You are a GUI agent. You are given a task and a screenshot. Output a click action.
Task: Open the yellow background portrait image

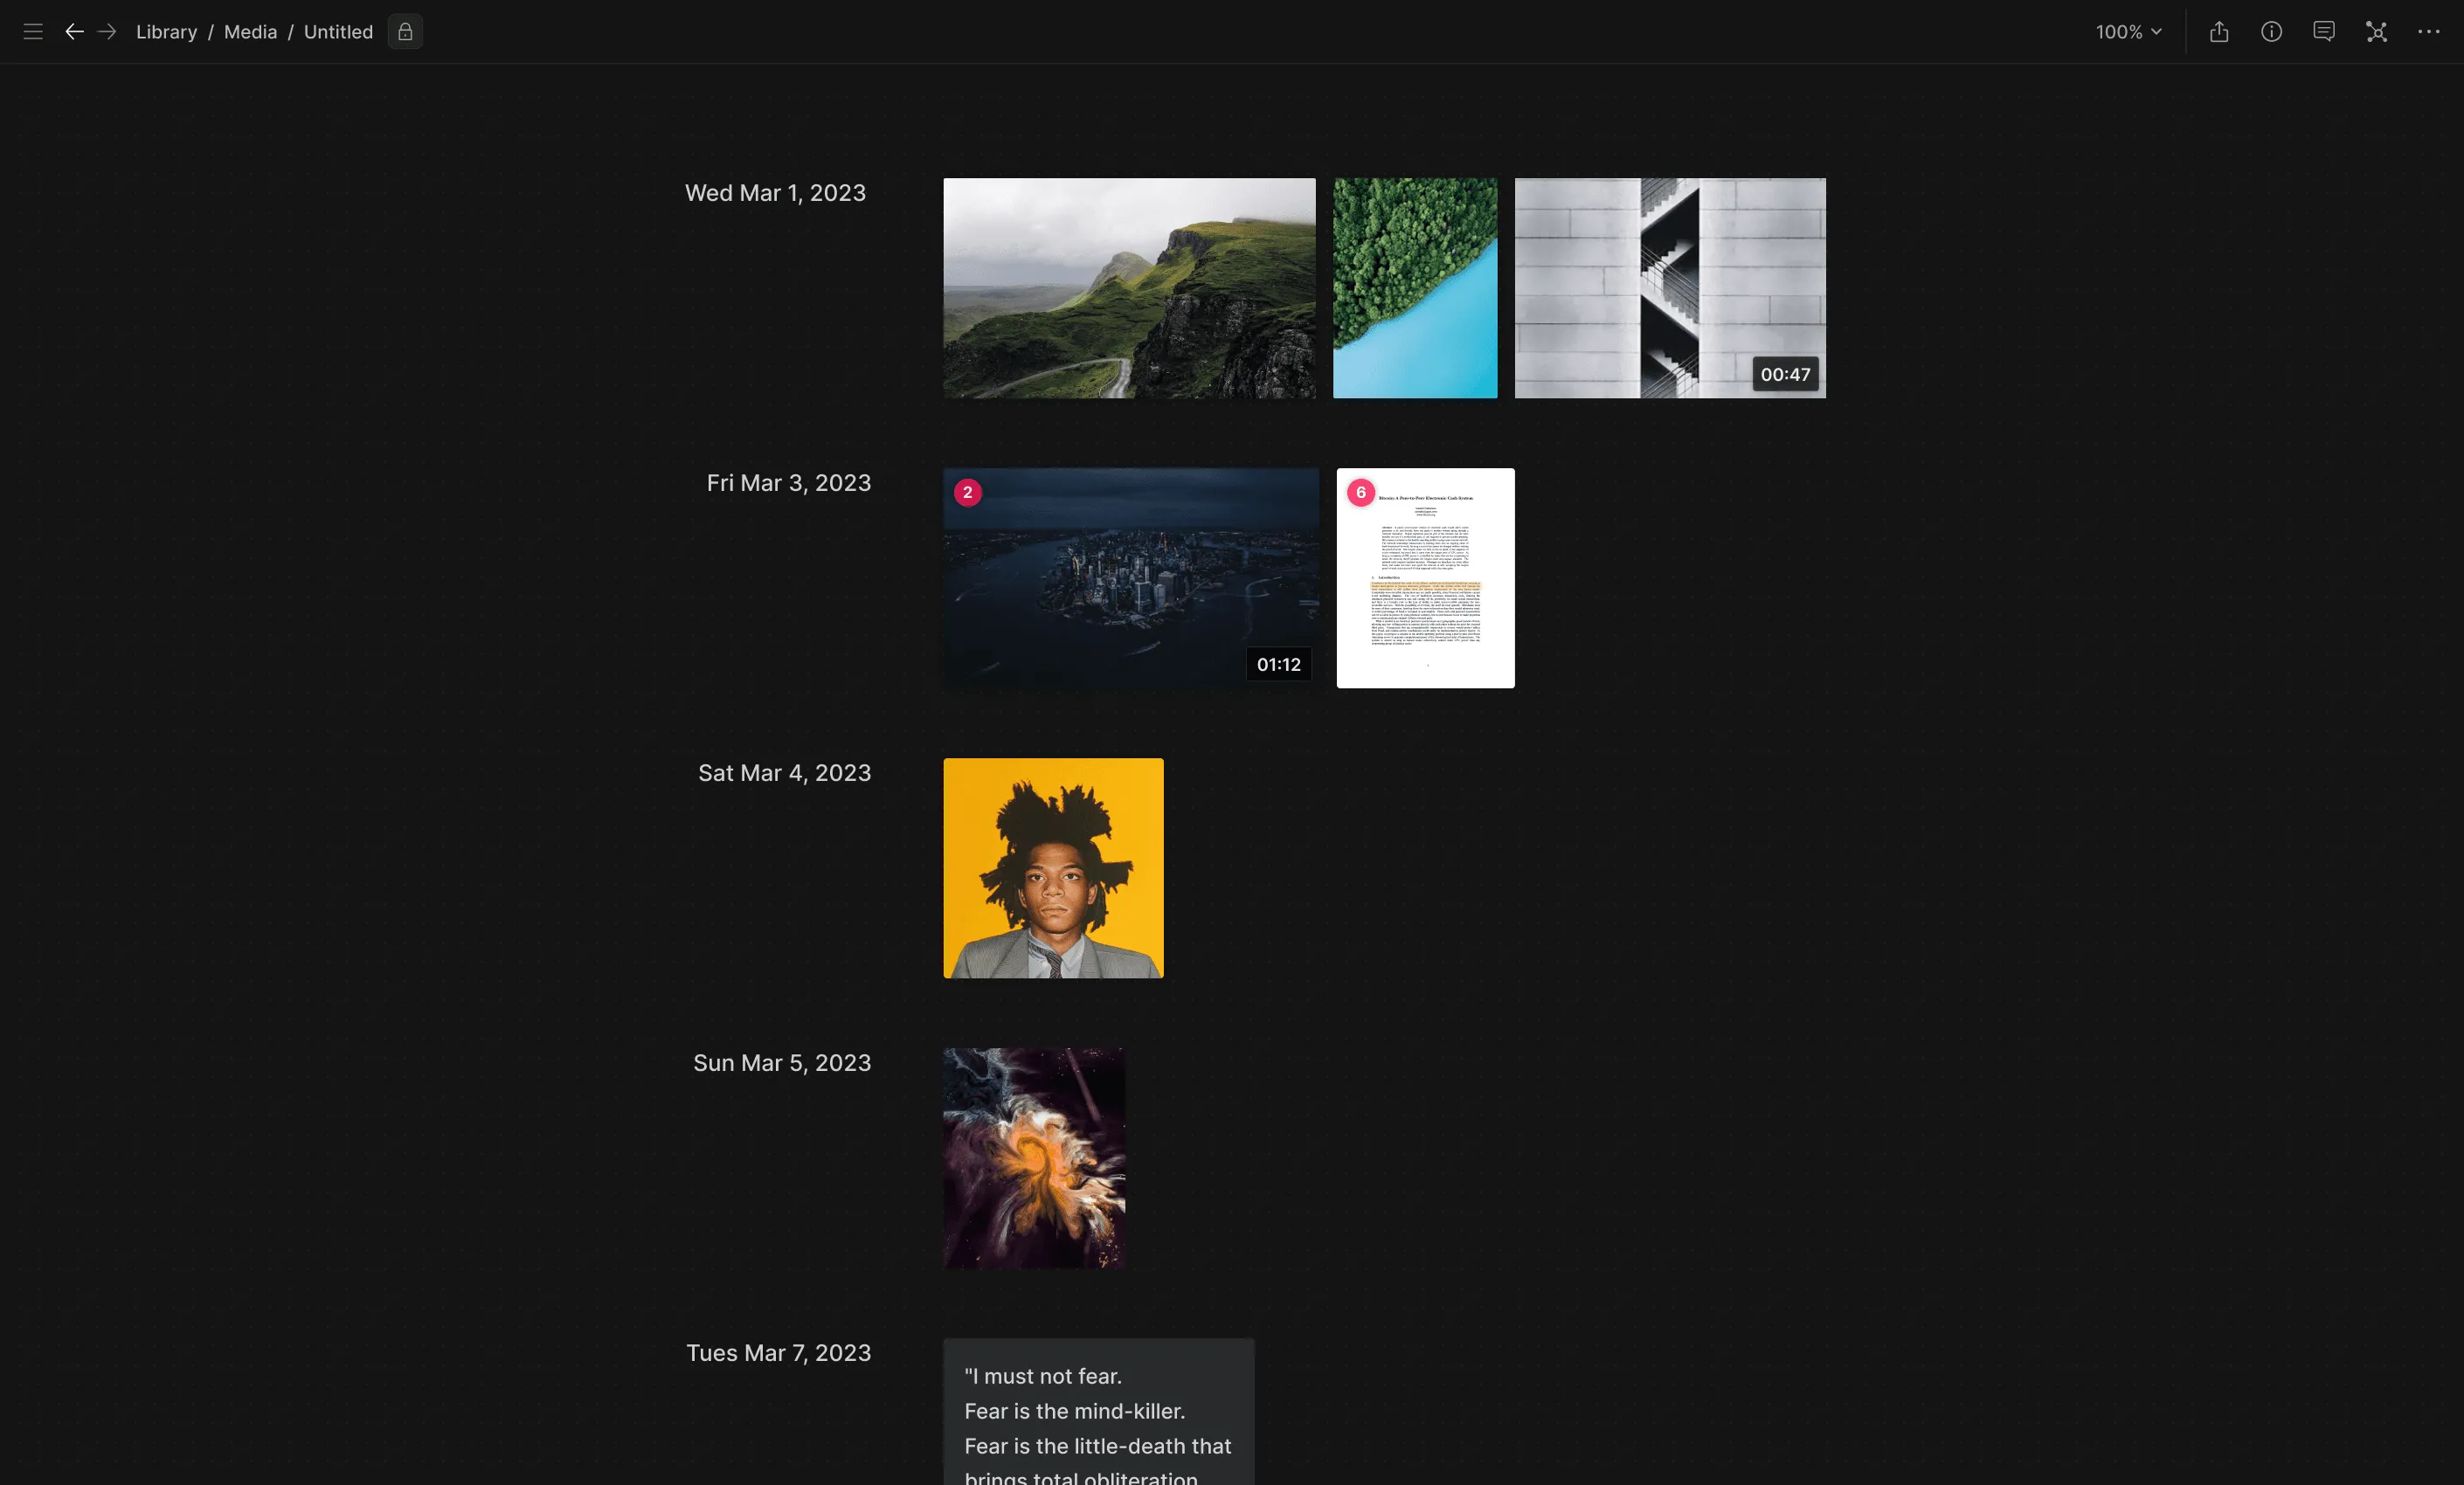click(1053, 868)
